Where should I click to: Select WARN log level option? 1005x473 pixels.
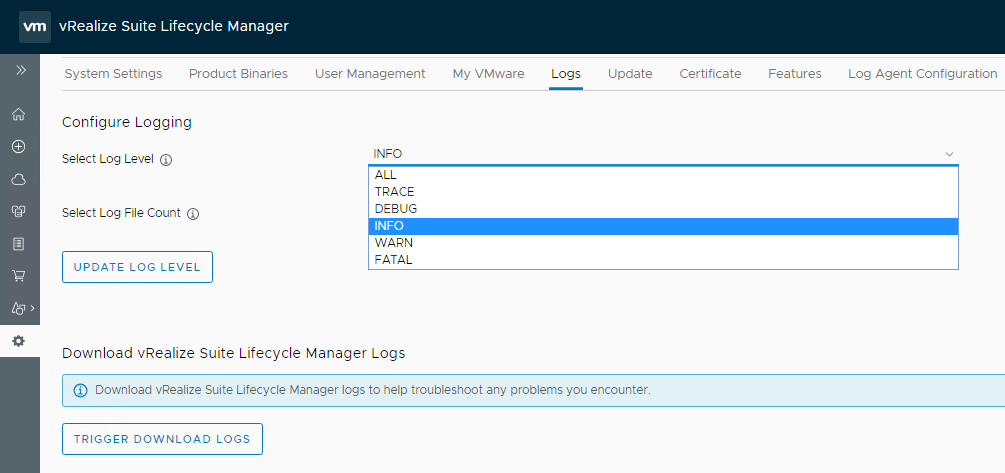[393, 243]
